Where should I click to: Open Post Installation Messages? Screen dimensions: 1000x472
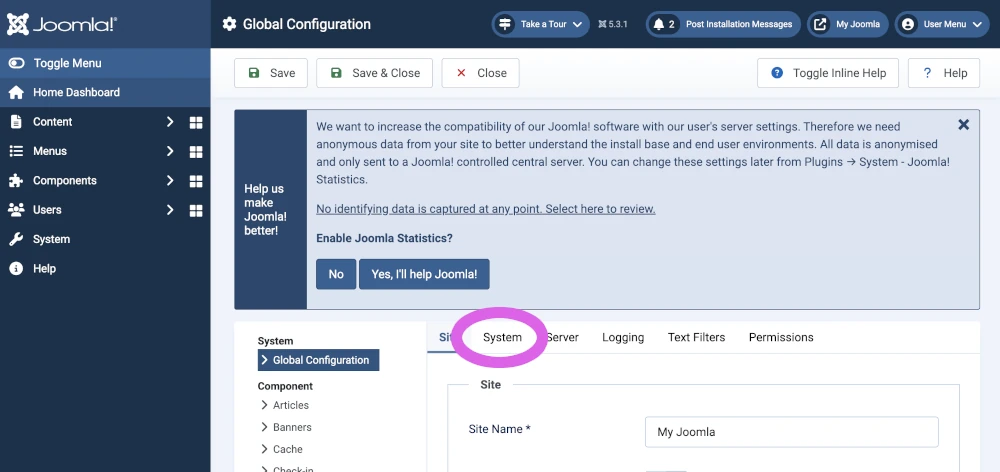(723, 24)
